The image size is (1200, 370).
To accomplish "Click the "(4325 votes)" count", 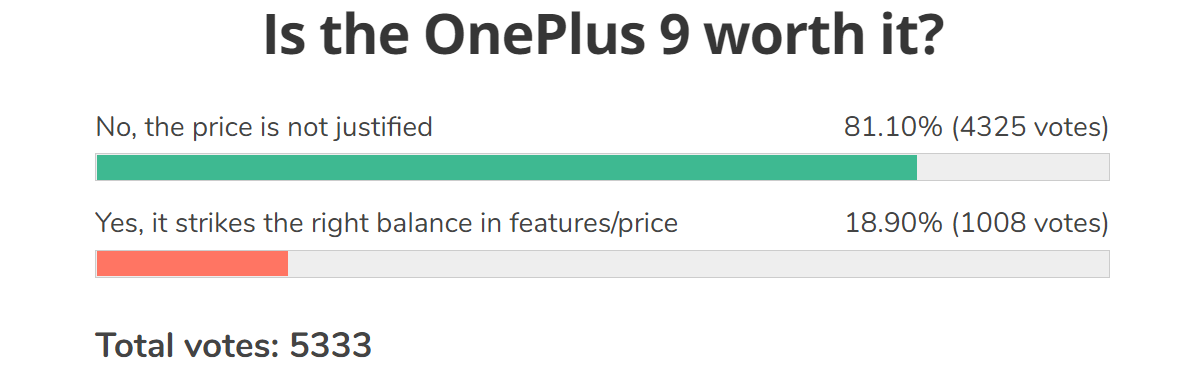I will 1030,128.
